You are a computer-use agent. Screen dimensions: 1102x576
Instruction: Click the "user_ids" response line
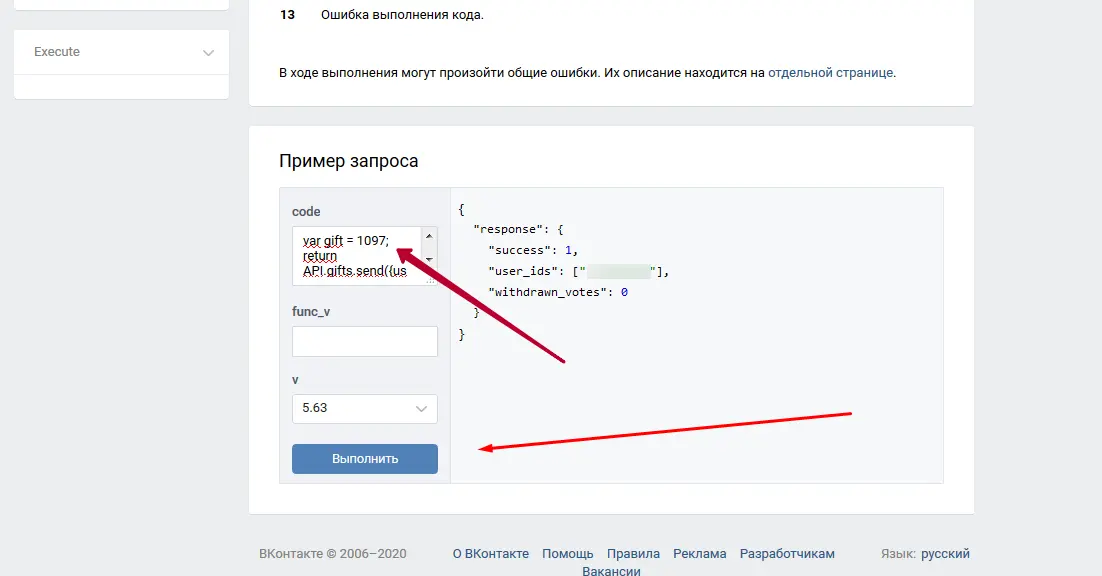[578, 271]
